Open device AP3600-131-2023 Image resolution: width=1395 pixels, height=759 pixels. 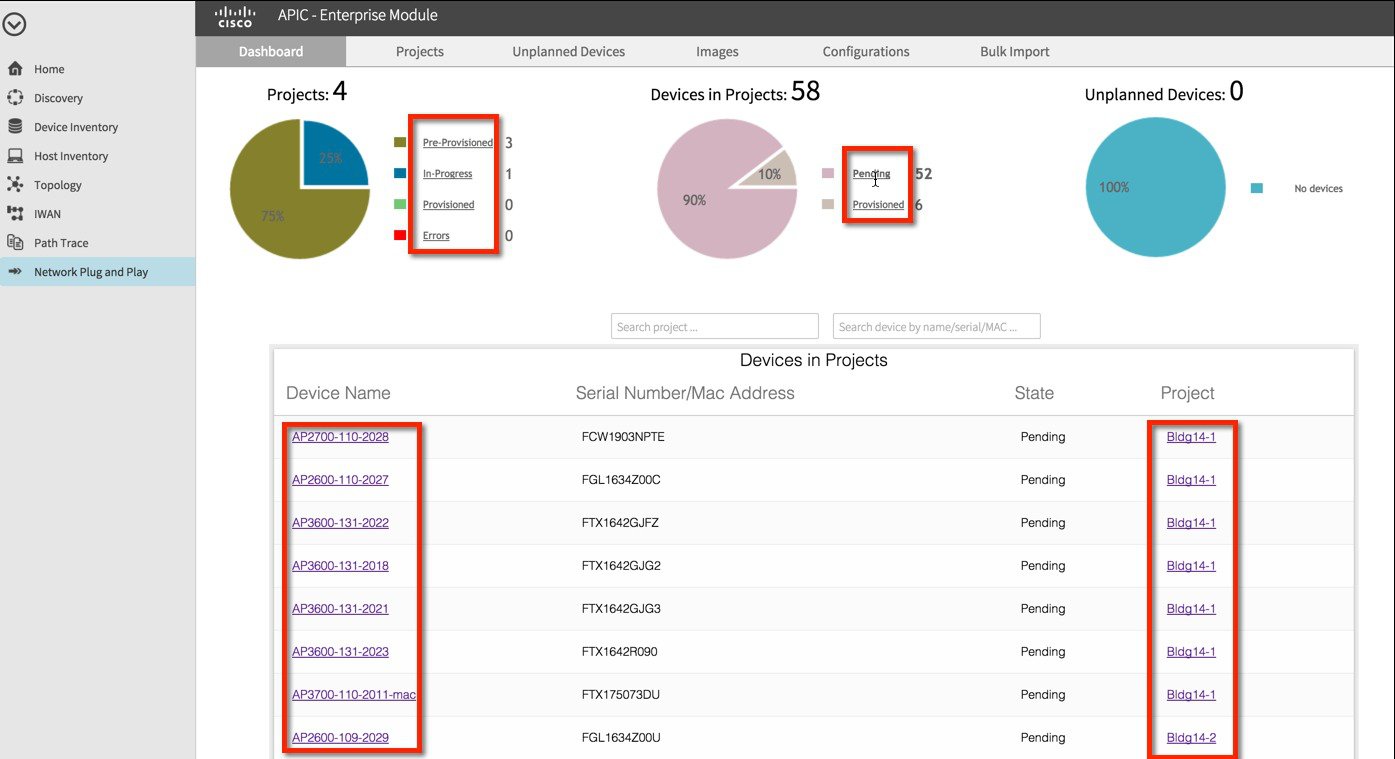340,652
